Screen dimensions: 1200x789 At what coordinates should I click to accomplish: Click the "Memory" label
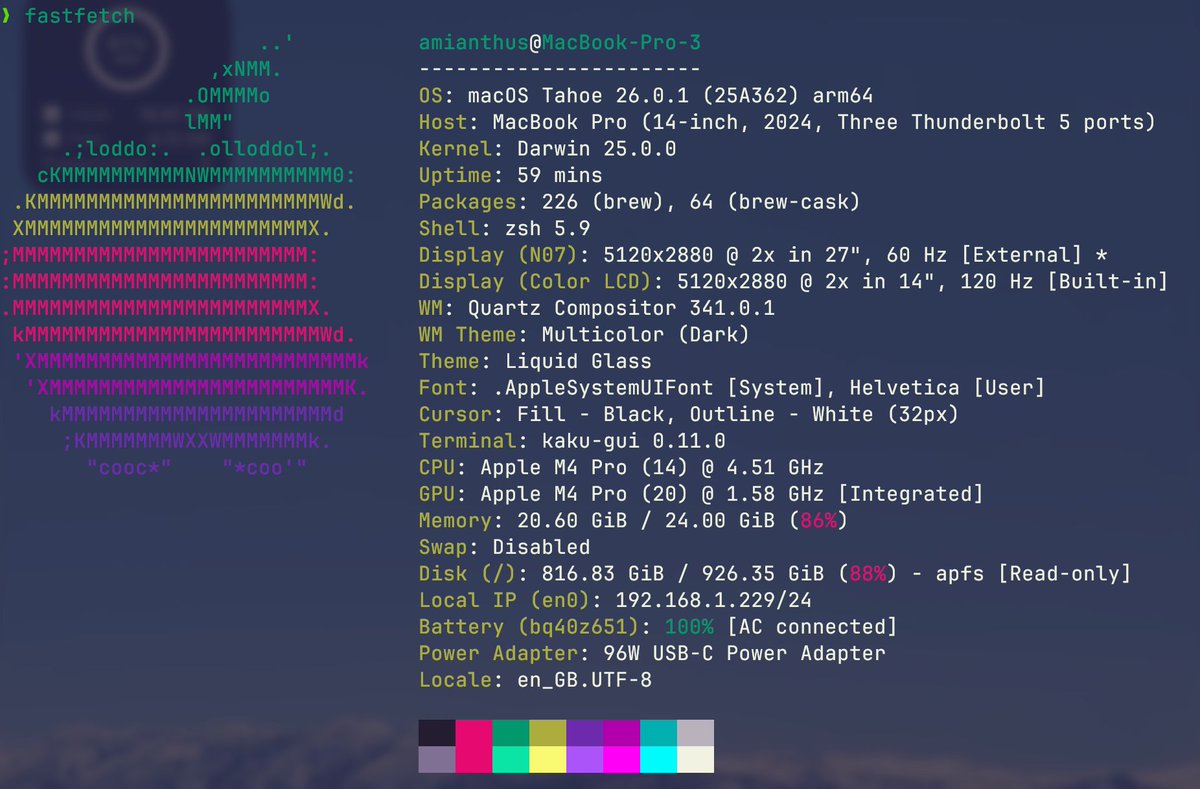[x=456, y=520]
